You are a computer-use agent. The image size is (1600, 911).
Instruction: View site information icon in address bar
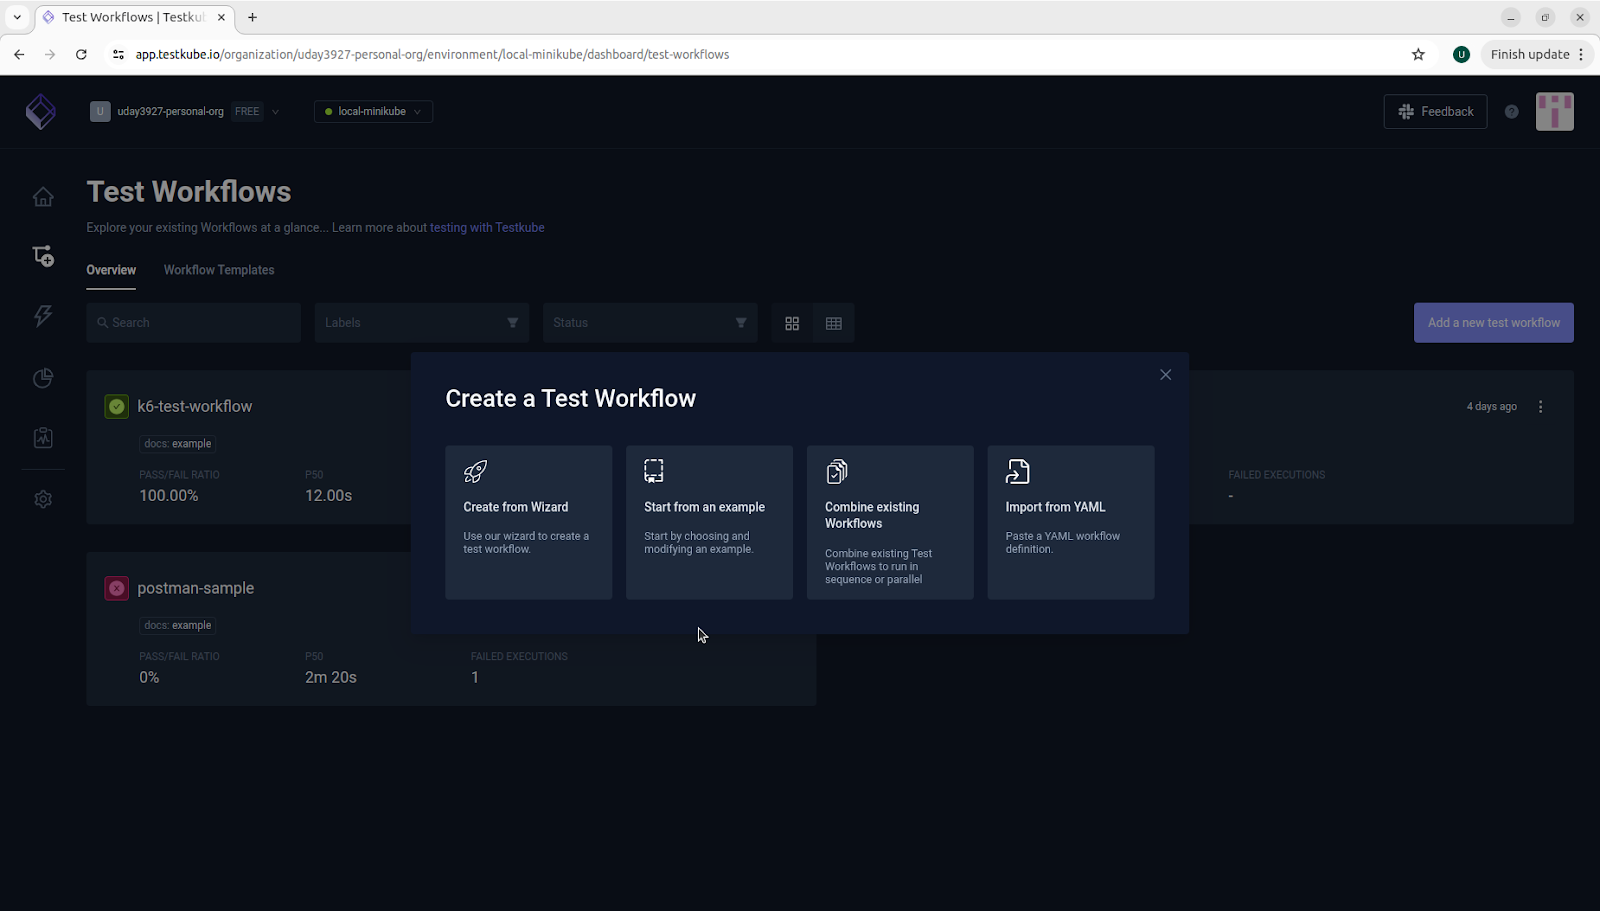point(118,55)
